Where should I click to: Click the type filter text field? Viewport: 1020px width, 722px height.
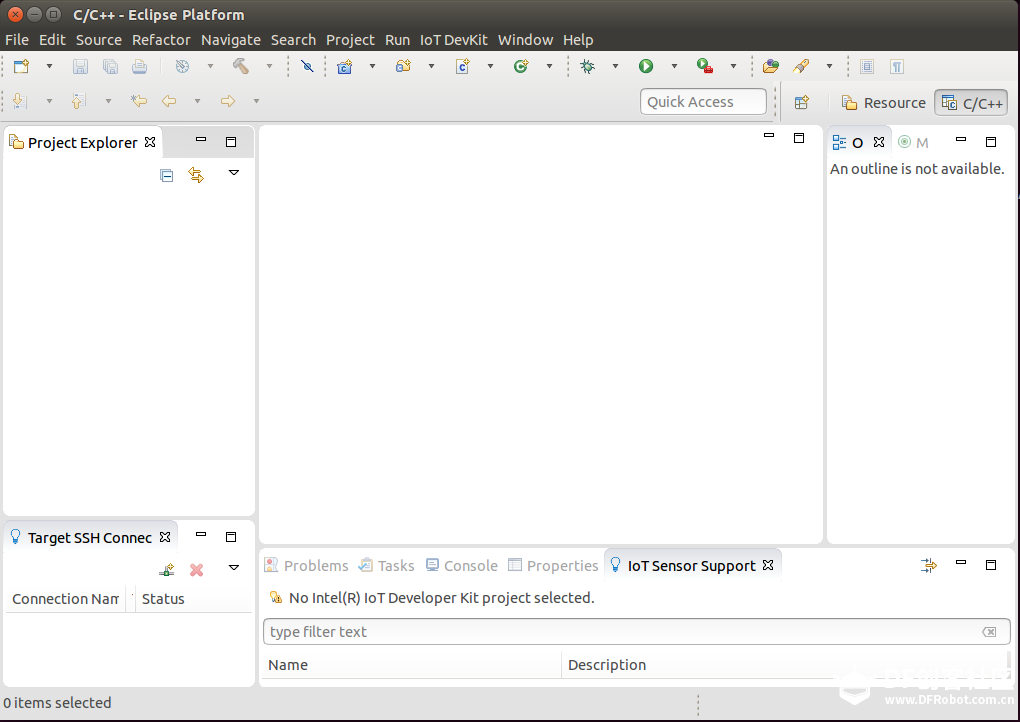pos(636,632)
